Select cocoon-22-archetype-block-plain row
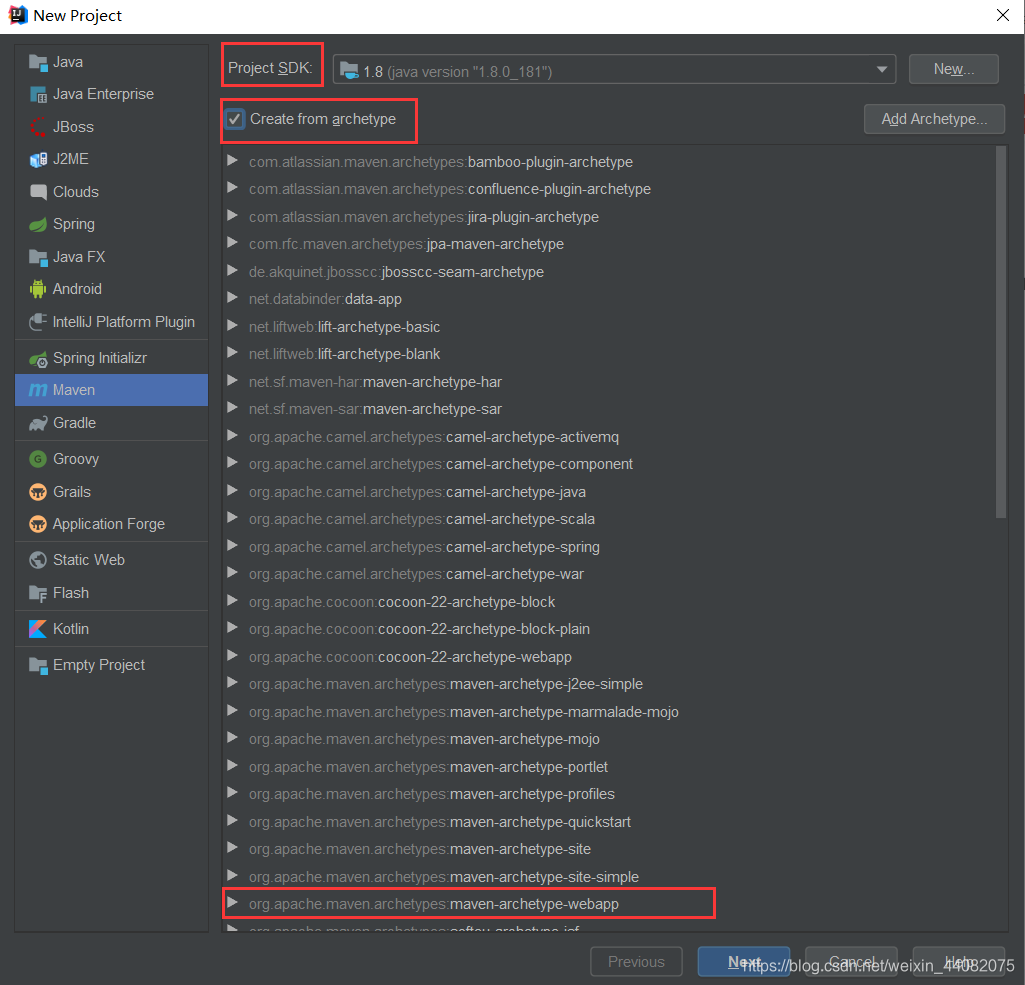This screenshot has height=985, width=1025. point(608,629)
